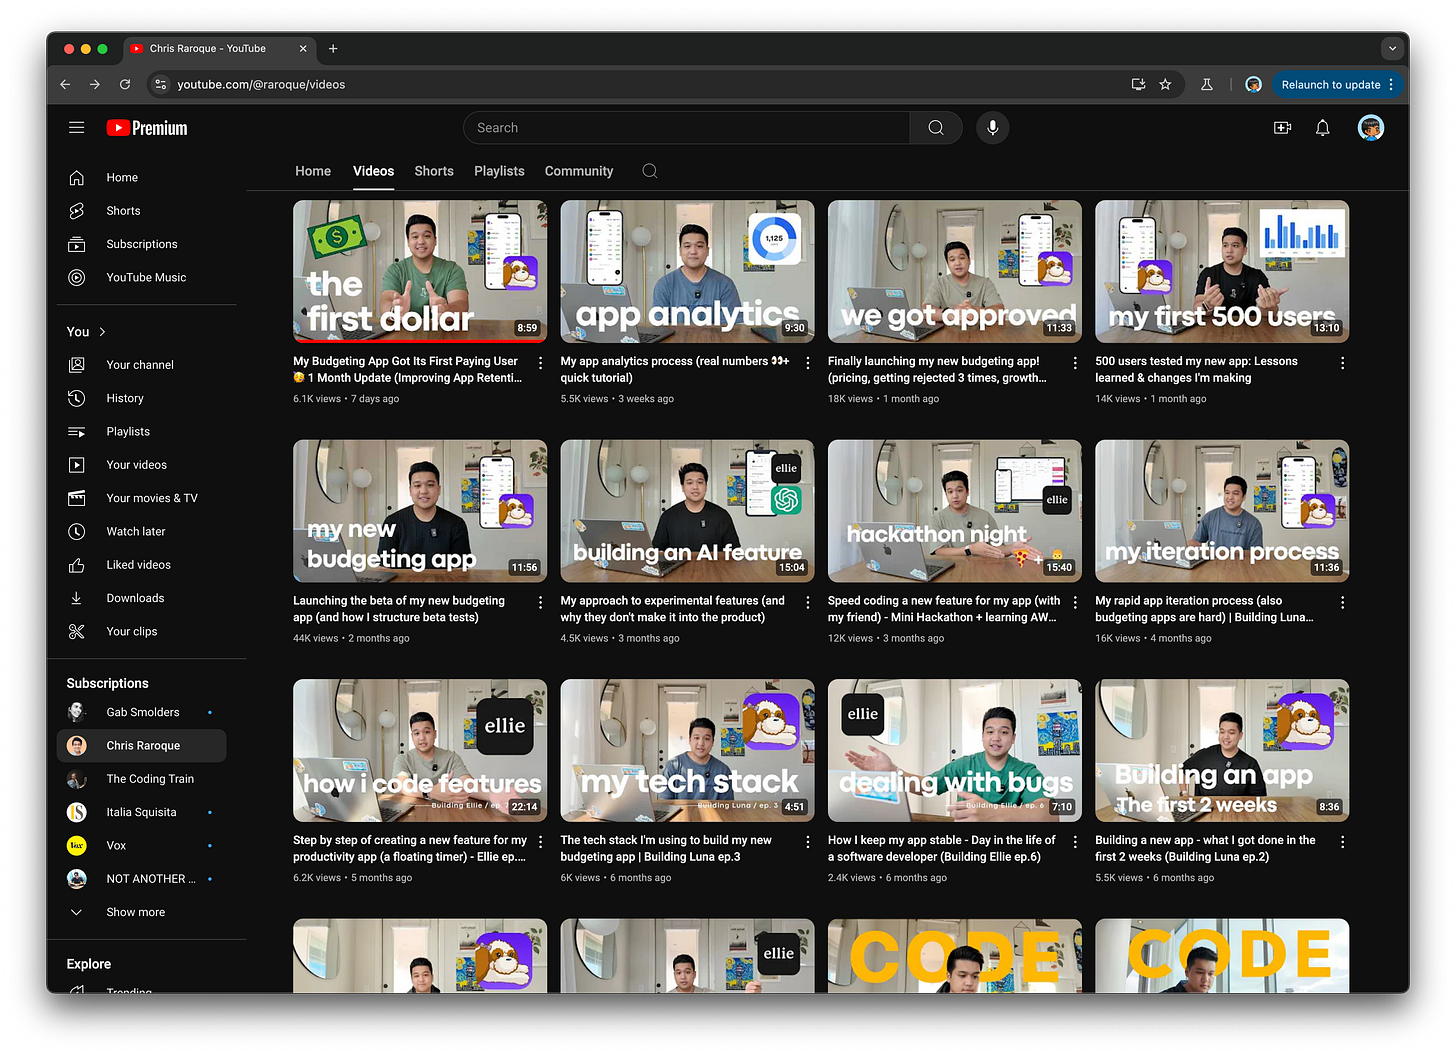Viewport: 1456px width, 1055px height.
Task: Select the Community tab
Action: [579, 171]
